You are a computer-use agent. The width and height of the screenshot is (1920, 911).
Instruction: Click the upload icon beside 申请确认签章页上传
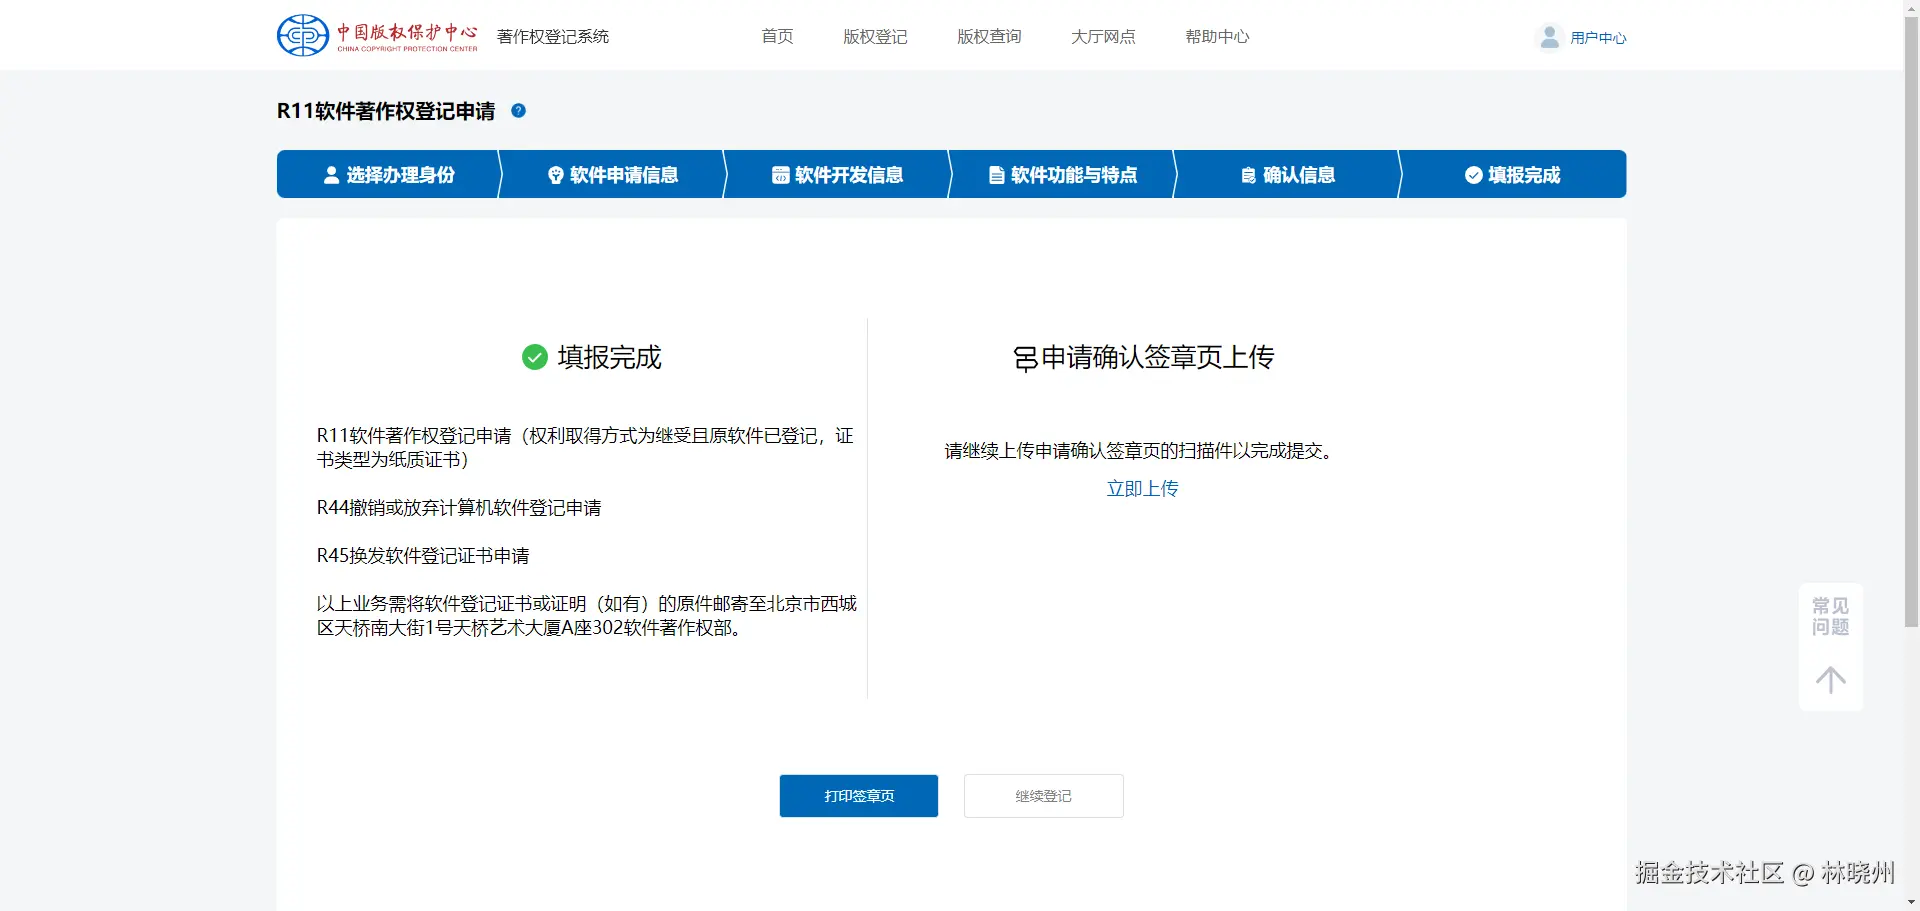(x=1025, y=358)
